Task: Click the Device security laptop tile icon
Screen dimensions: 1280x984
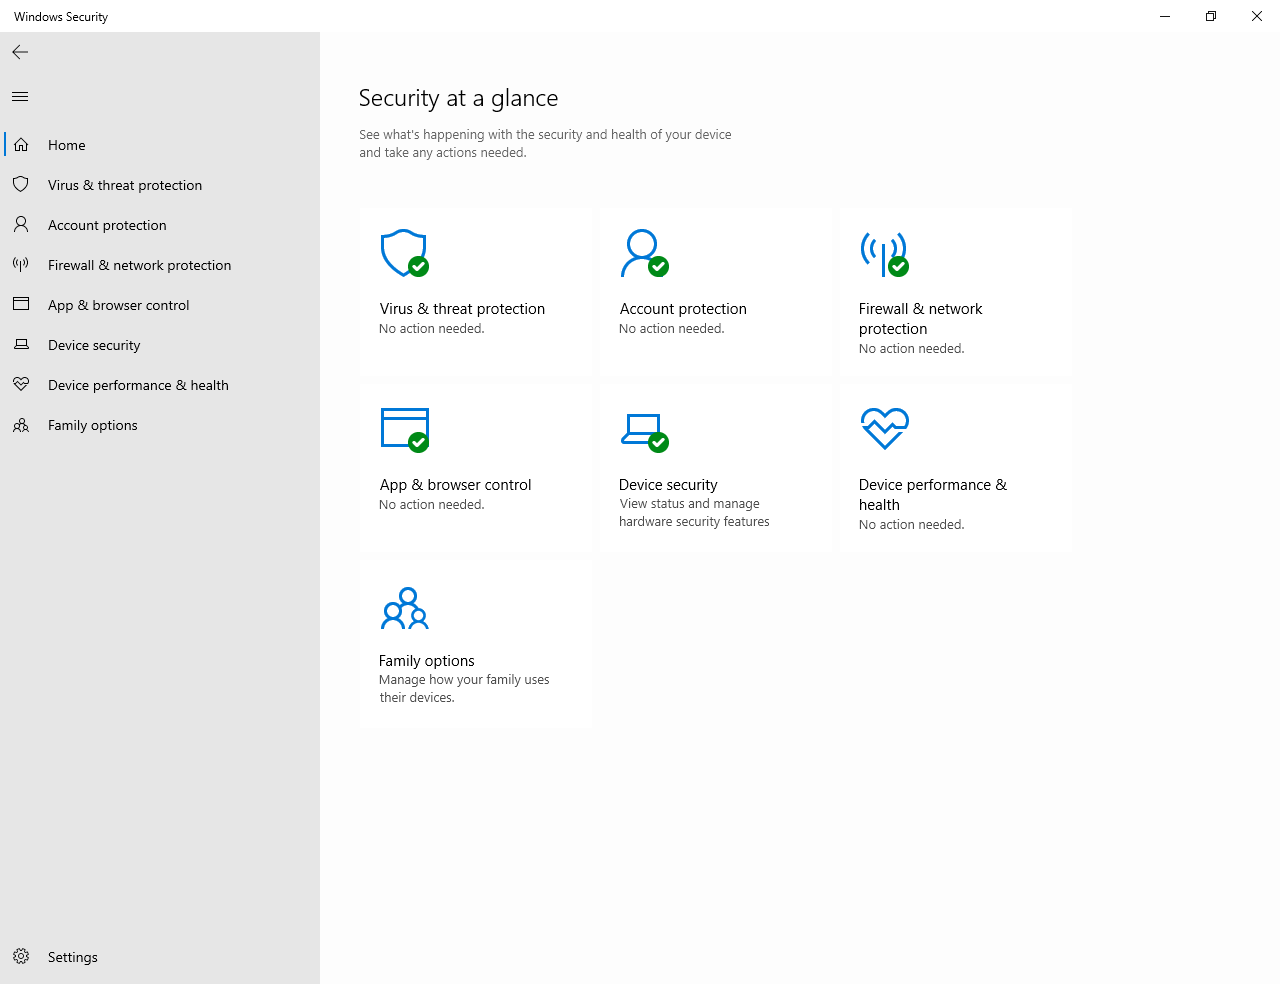Action: click(x=643, y=430)
